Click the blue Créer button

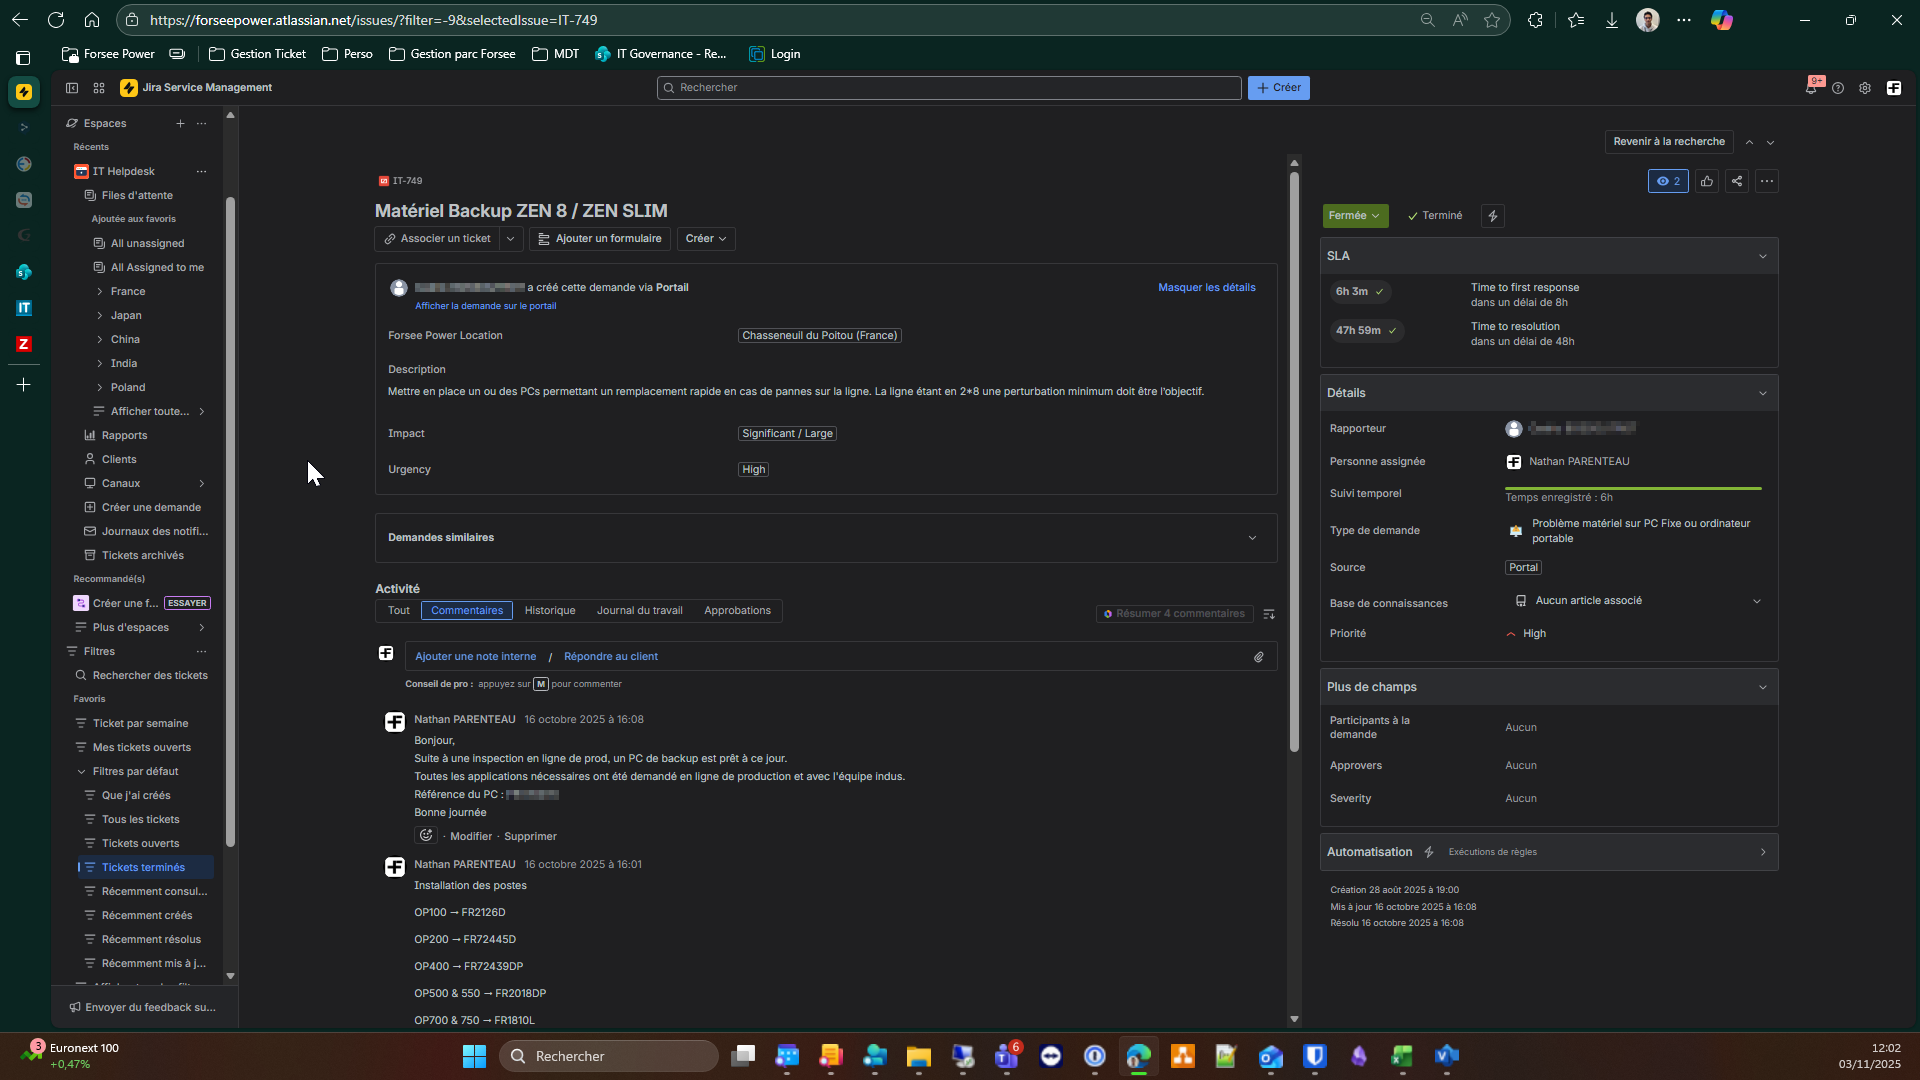(x=1278, y=88)
